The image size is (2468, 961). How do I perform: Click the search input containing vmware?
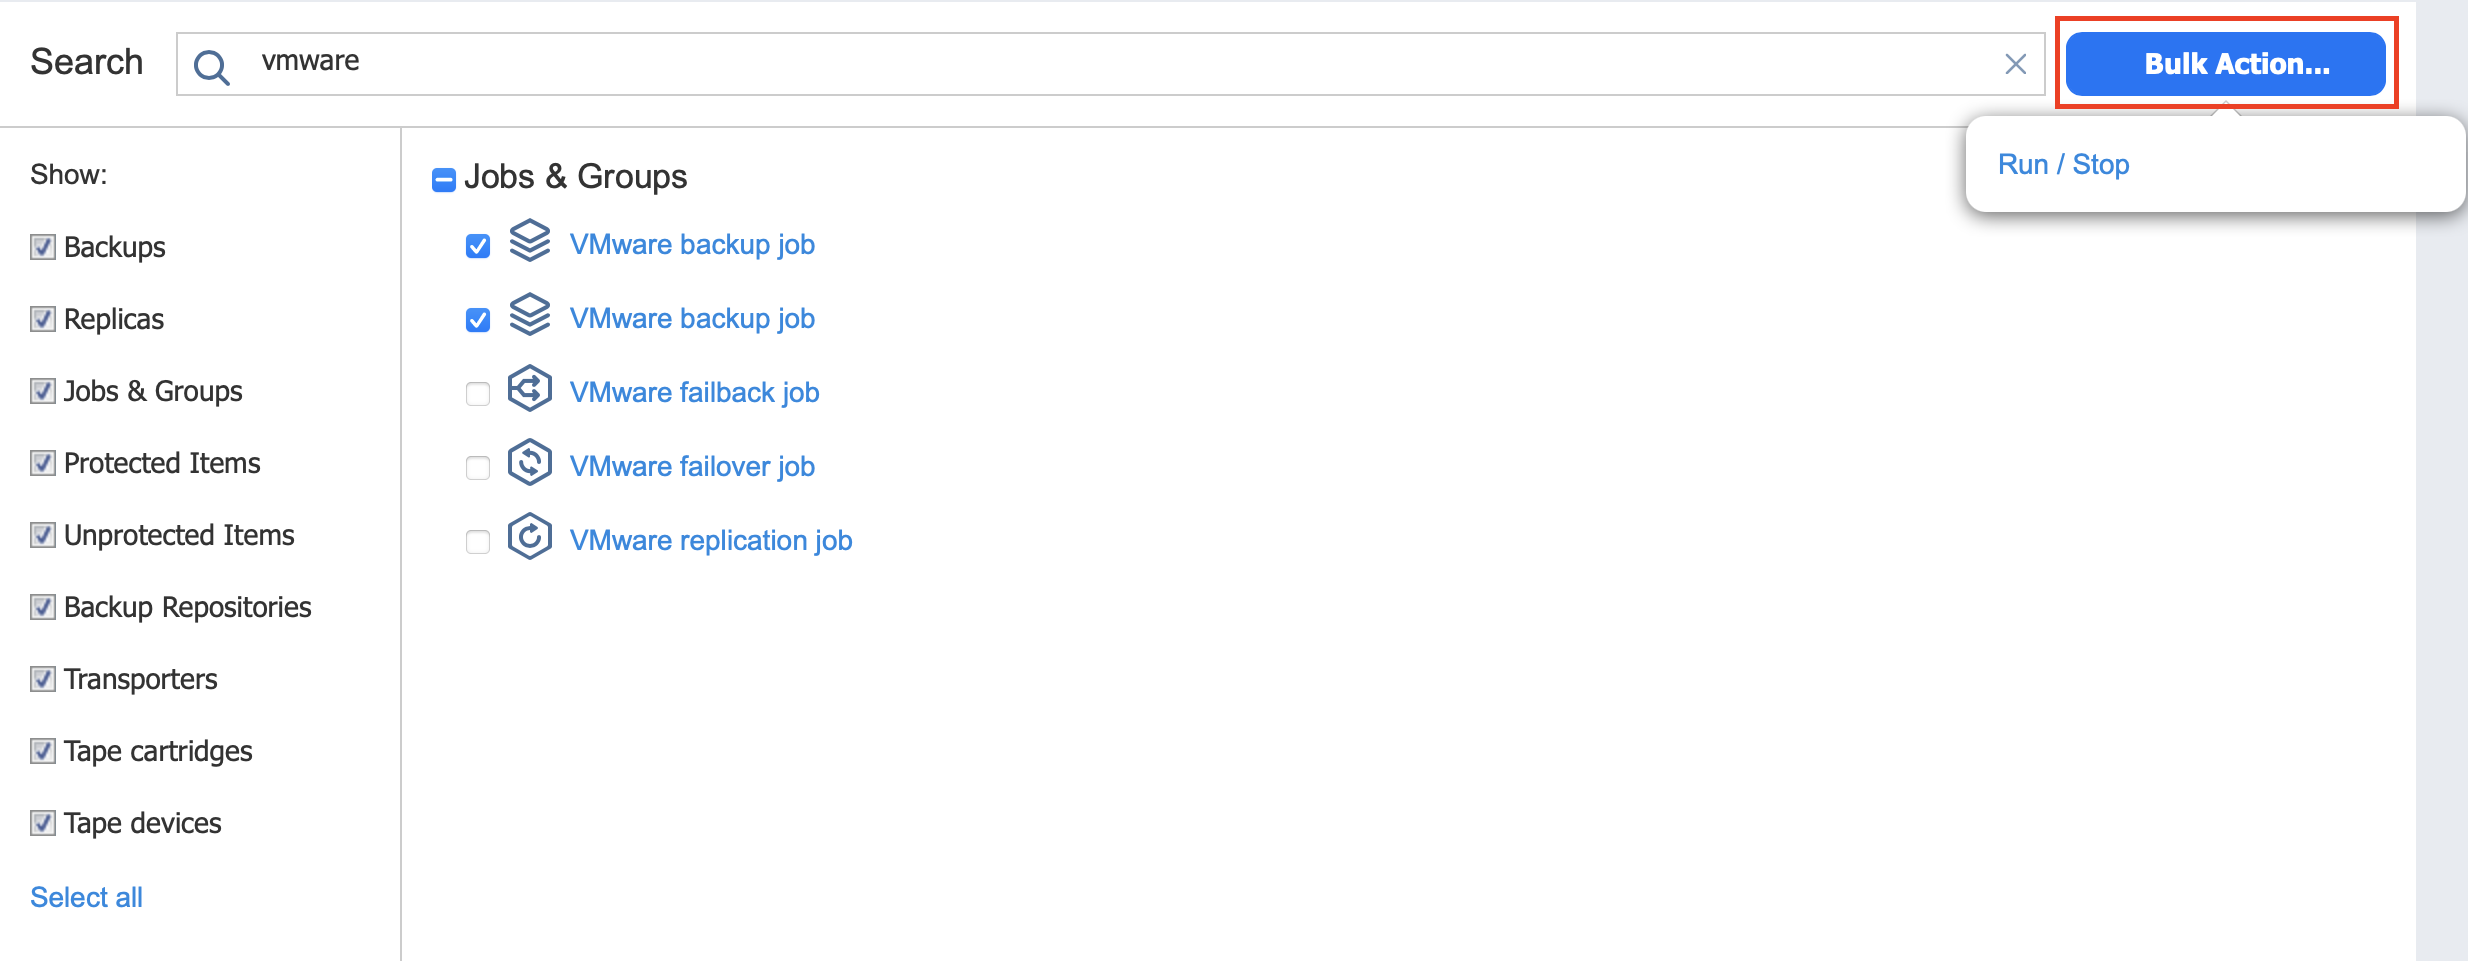[x=1110, y=64]
